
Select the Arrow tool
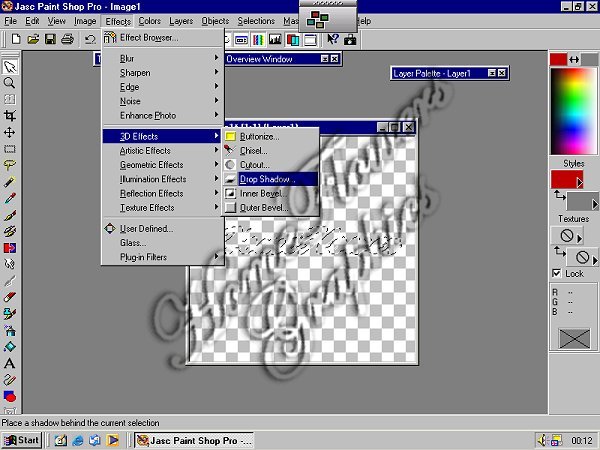click(x=10, y=67)
